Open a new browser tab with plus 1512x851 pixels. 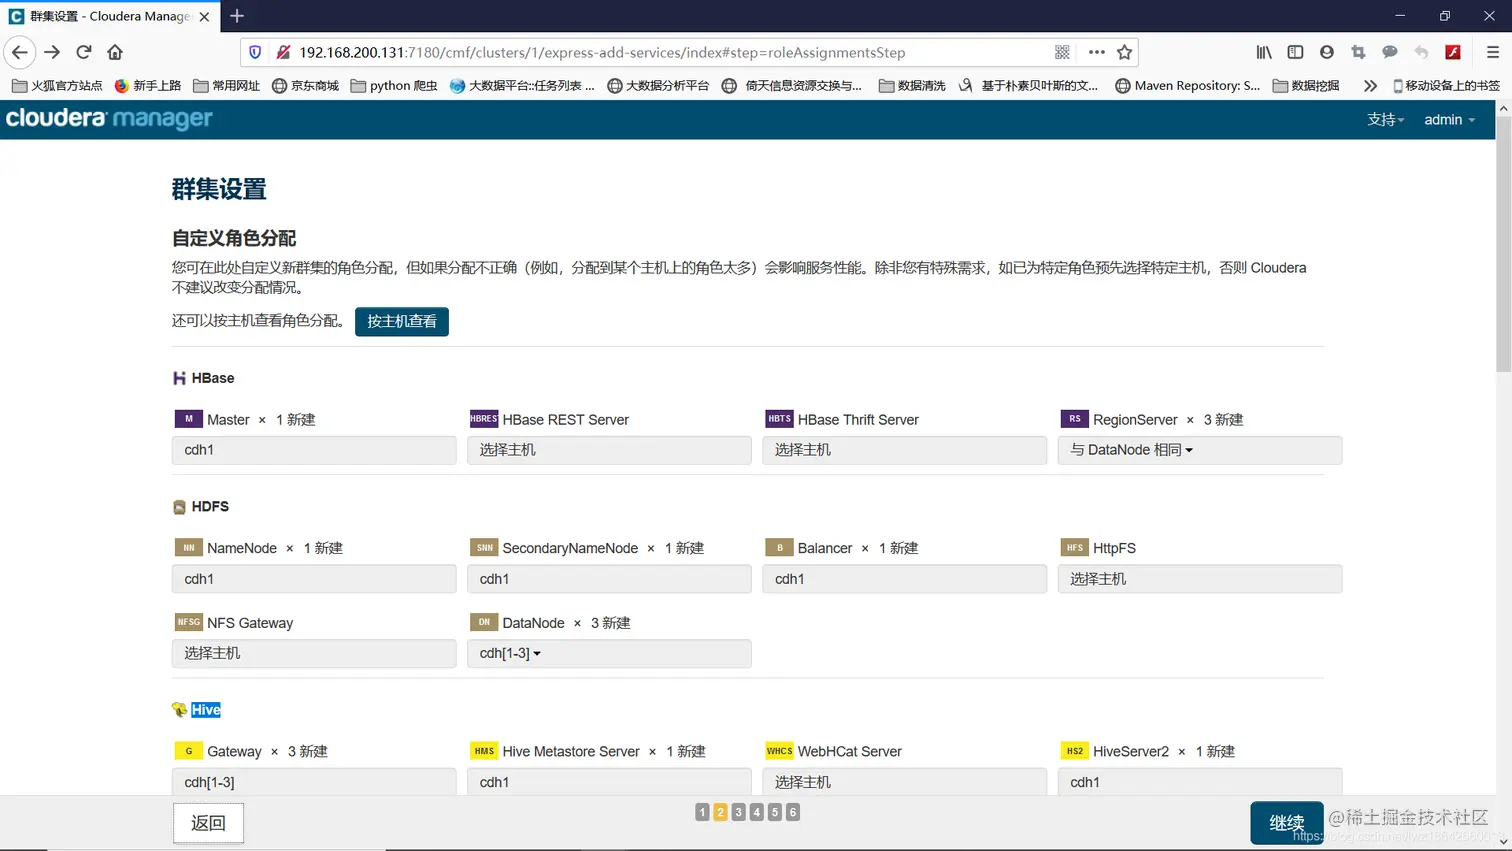[237, 16]
